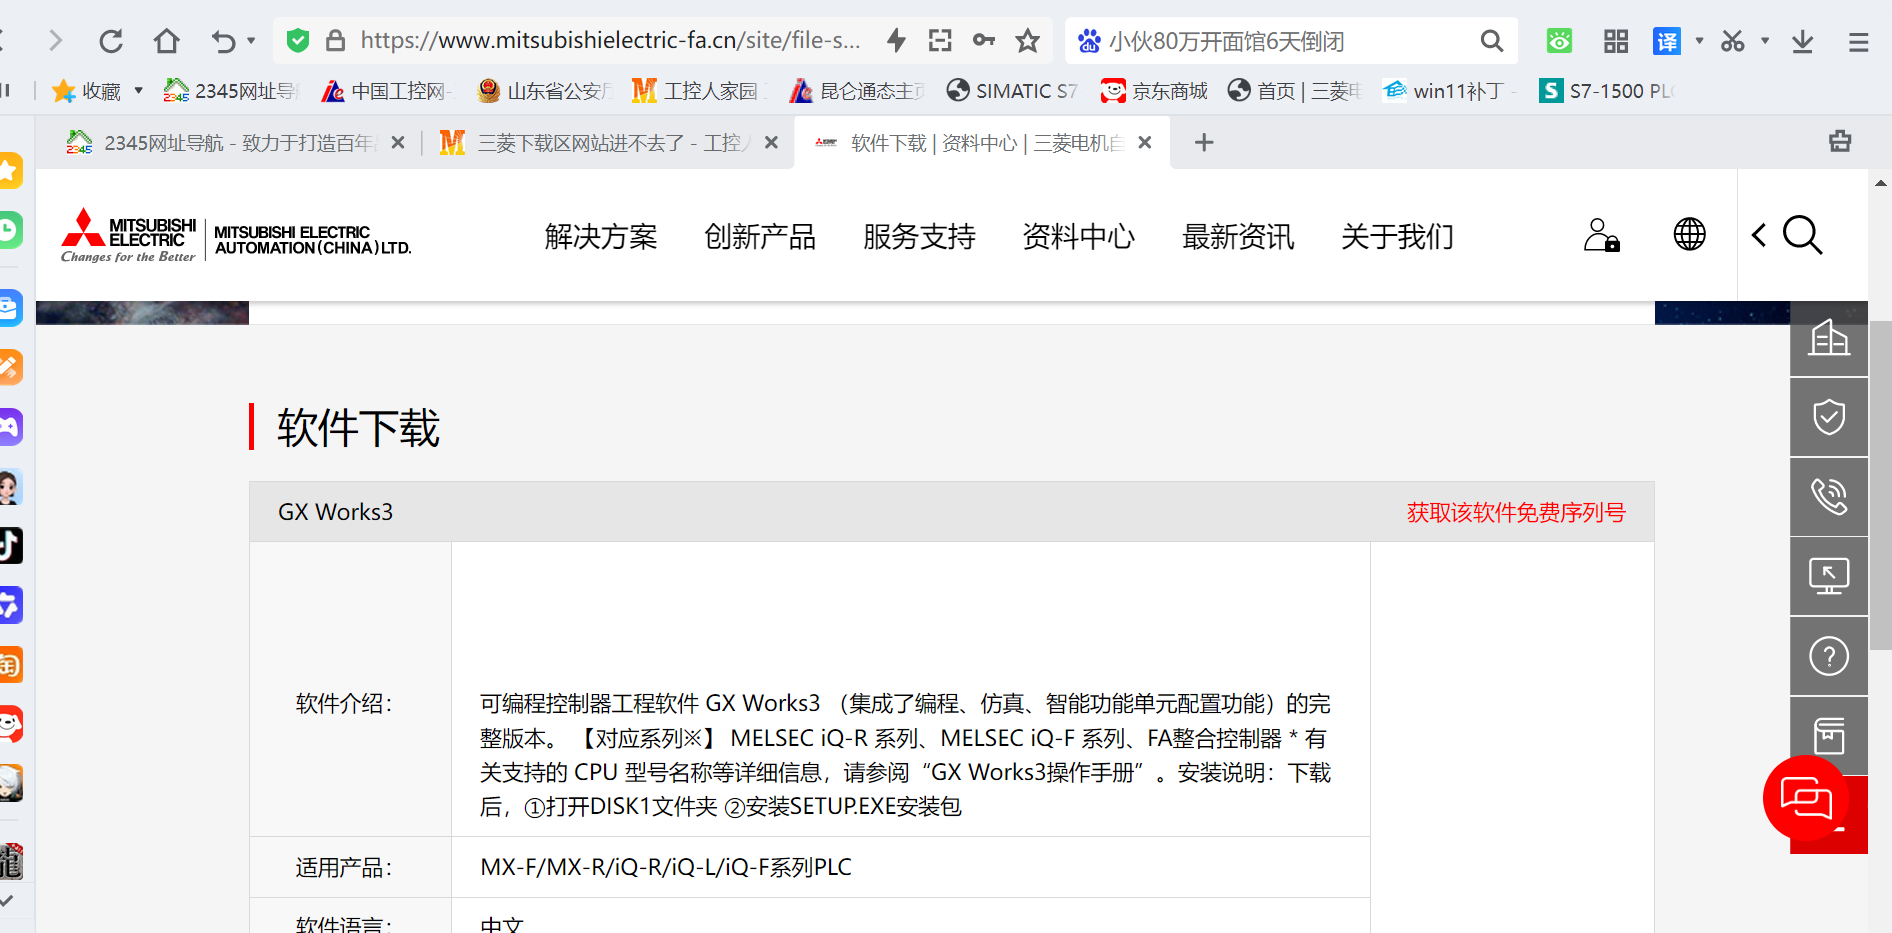
Task: Click the browser reload button
Action: pyautogui.click(x=111, y=41)
